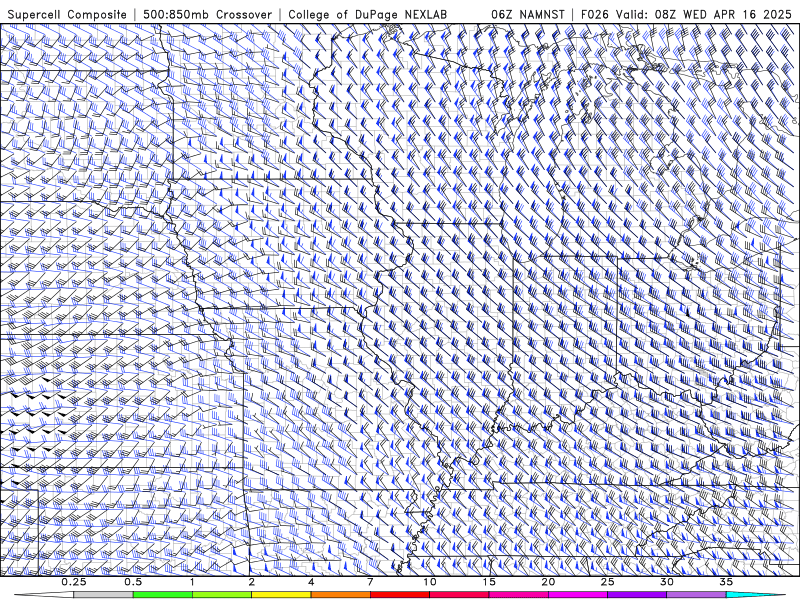Screen dimensions: 800x600
Task: Click the 'Supercell Composite' title text
Action: click(67, 14)
